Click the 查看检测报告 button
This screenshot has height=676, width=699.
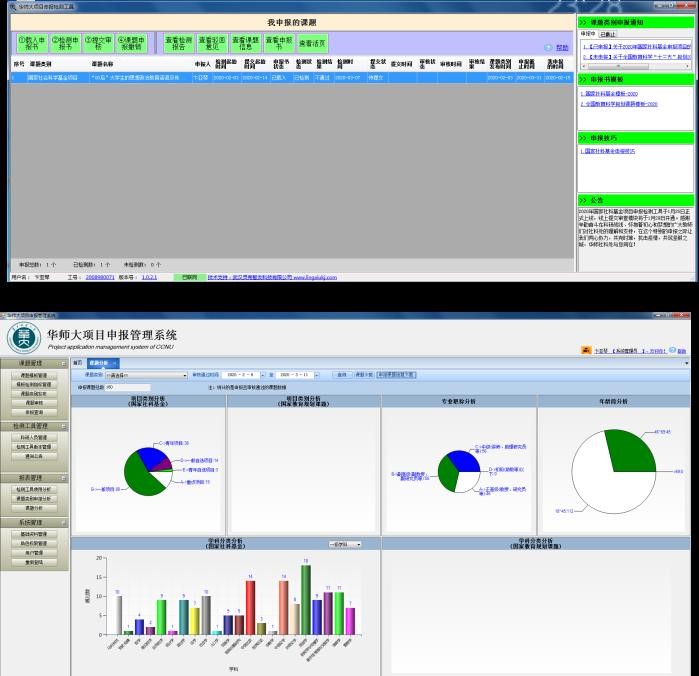179,43
